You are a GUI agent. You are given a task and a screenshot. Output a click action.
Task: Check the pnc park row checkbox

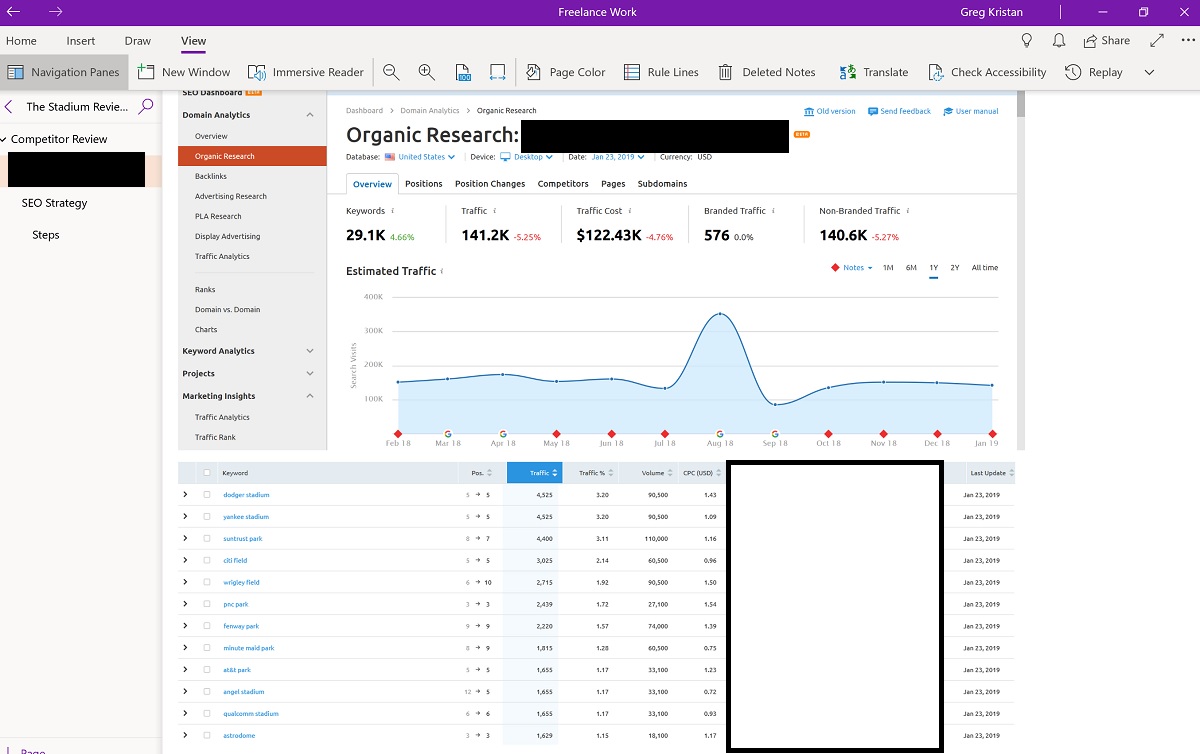207,605
